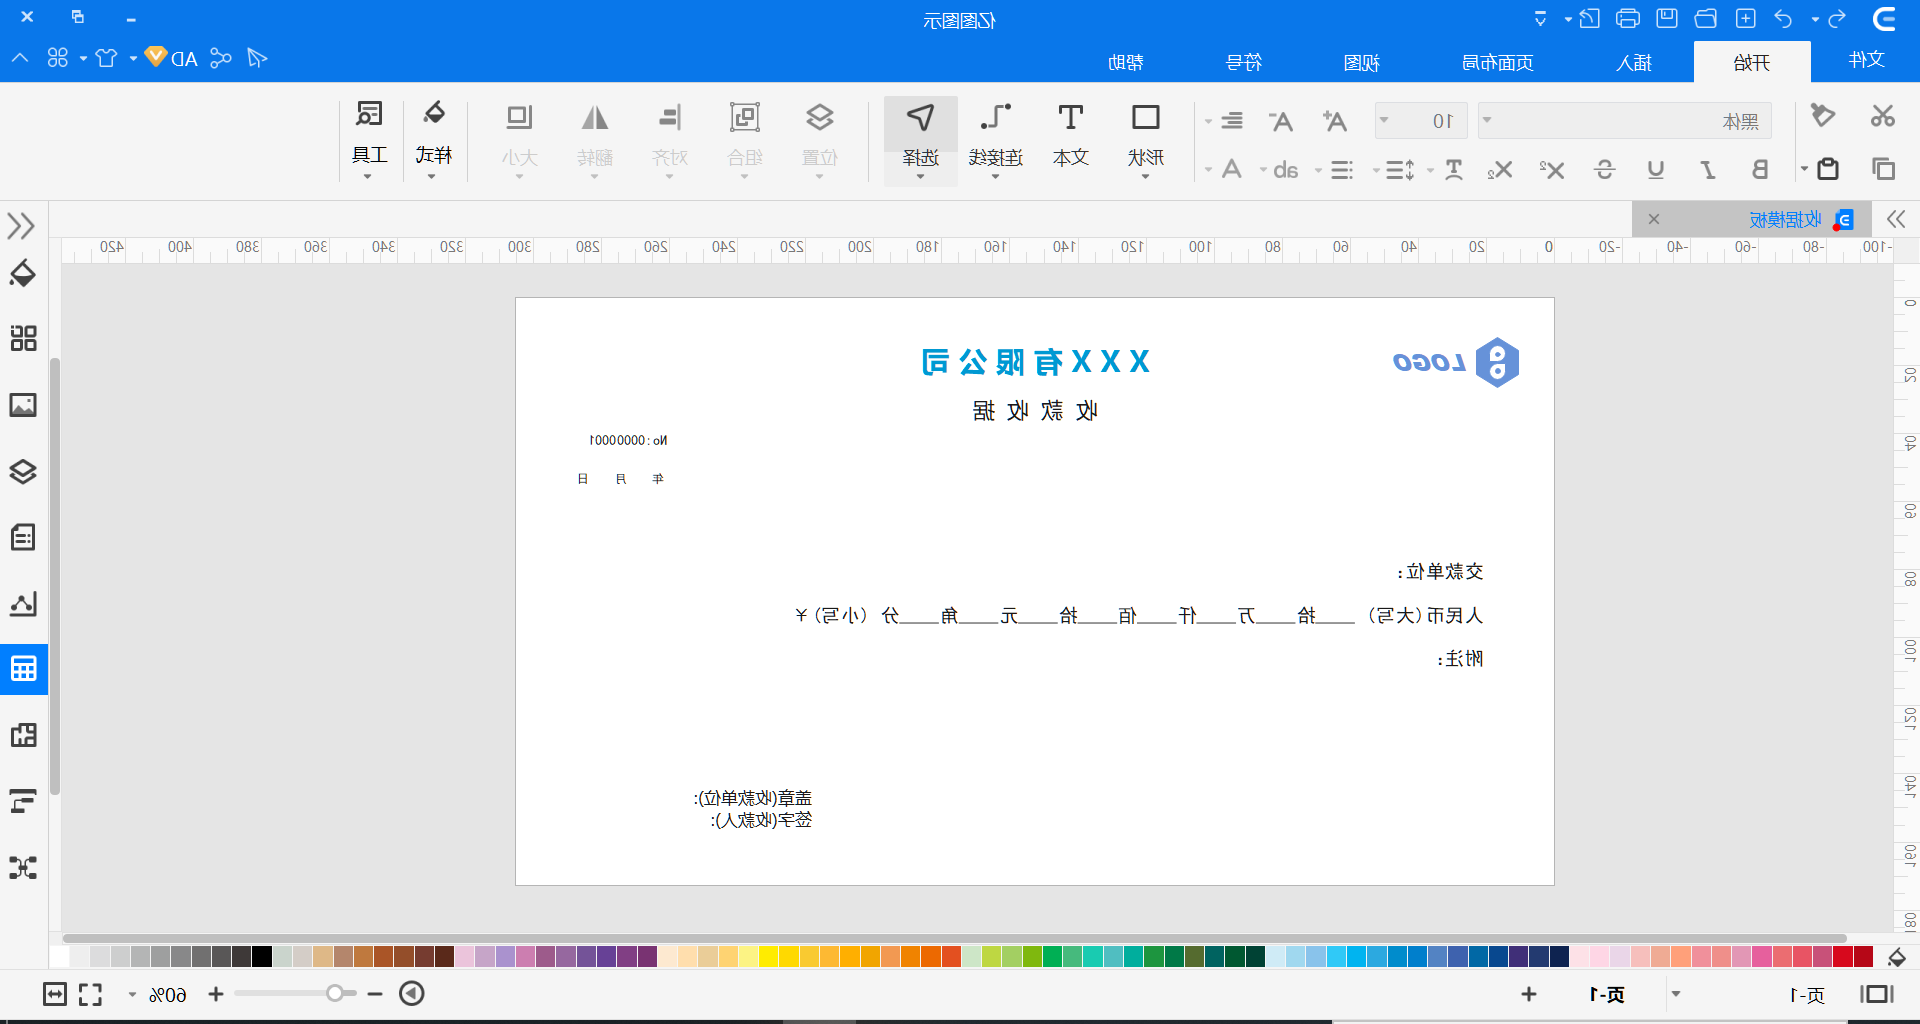Click the New document plus icon
The width and height of the screenshot is (1920, 1024).
[x=1746, y=19]
